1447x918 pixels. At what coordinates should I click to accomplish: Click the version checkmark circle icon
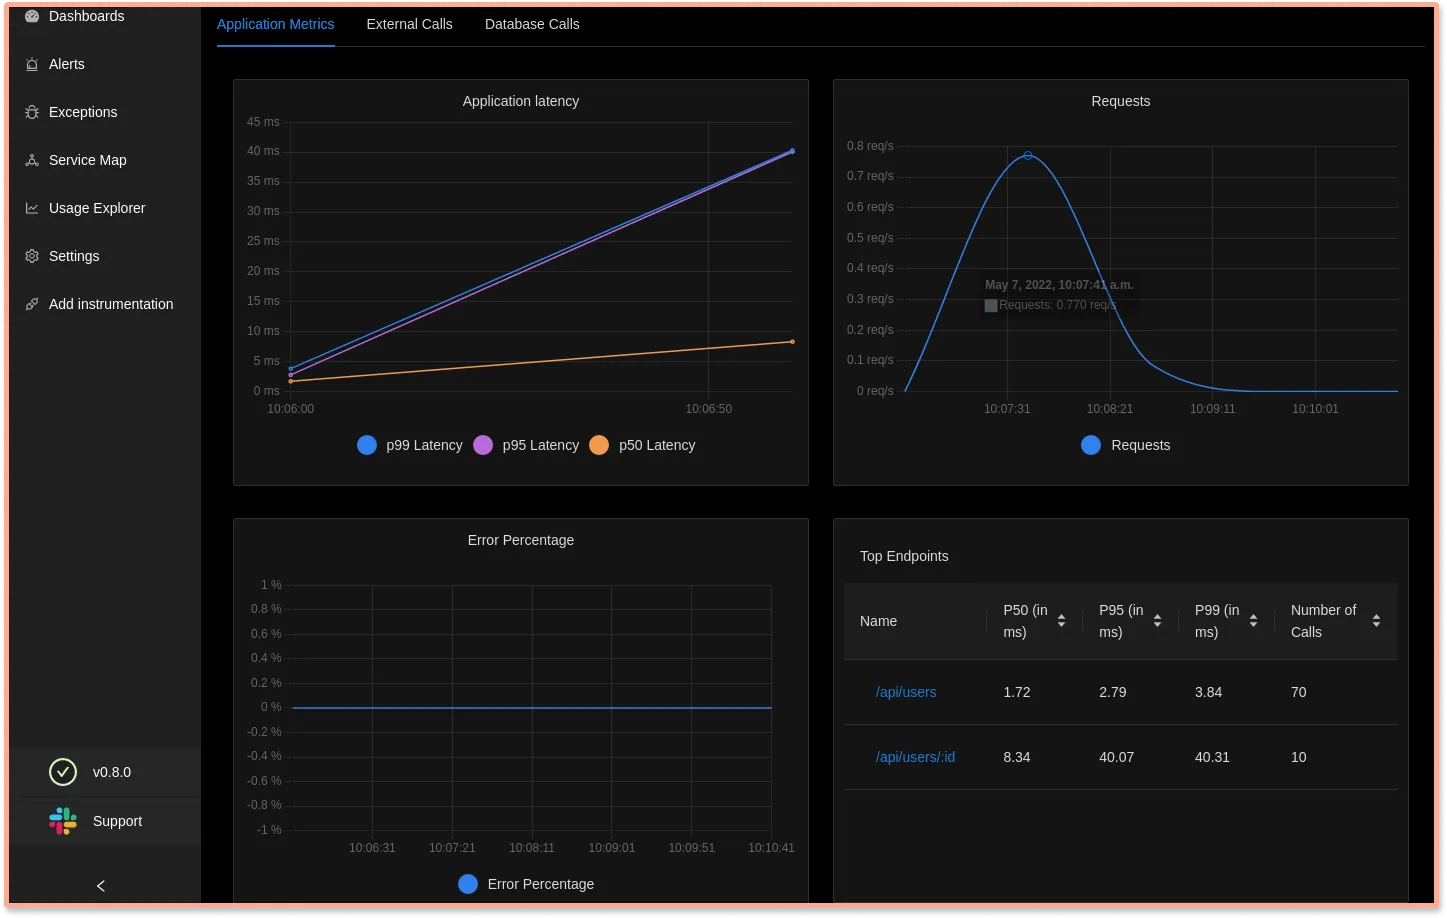[63, 772]
